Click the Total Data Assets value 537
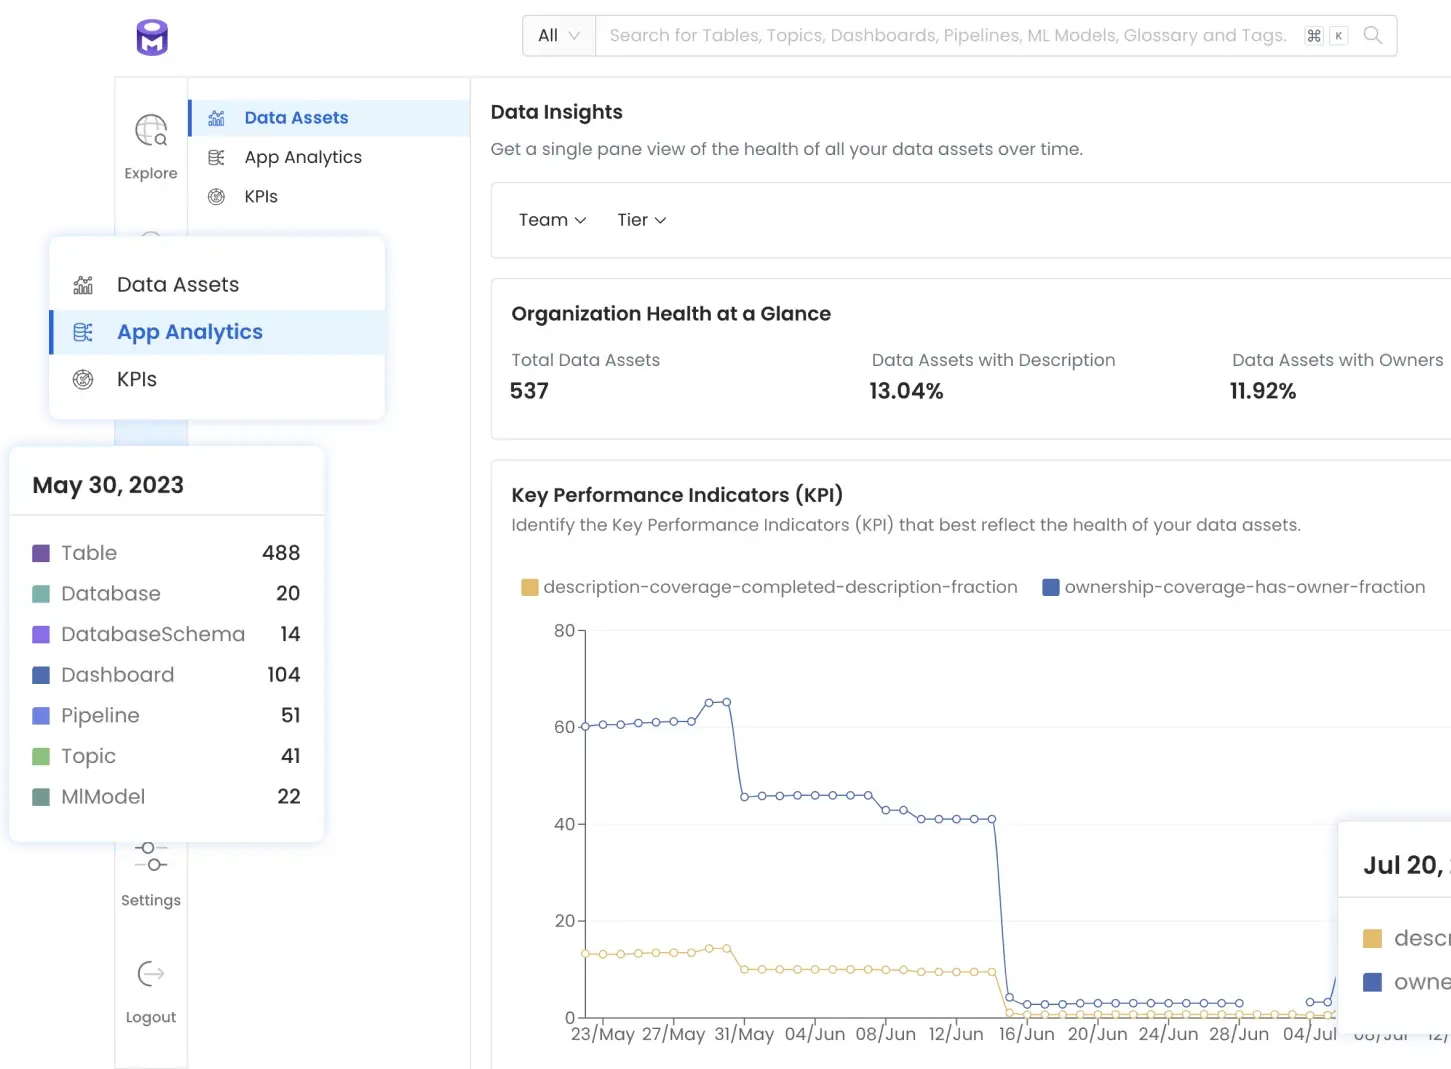Image resolution: width=1451 pixels, height=1069 pixels. tap(529, 391)
